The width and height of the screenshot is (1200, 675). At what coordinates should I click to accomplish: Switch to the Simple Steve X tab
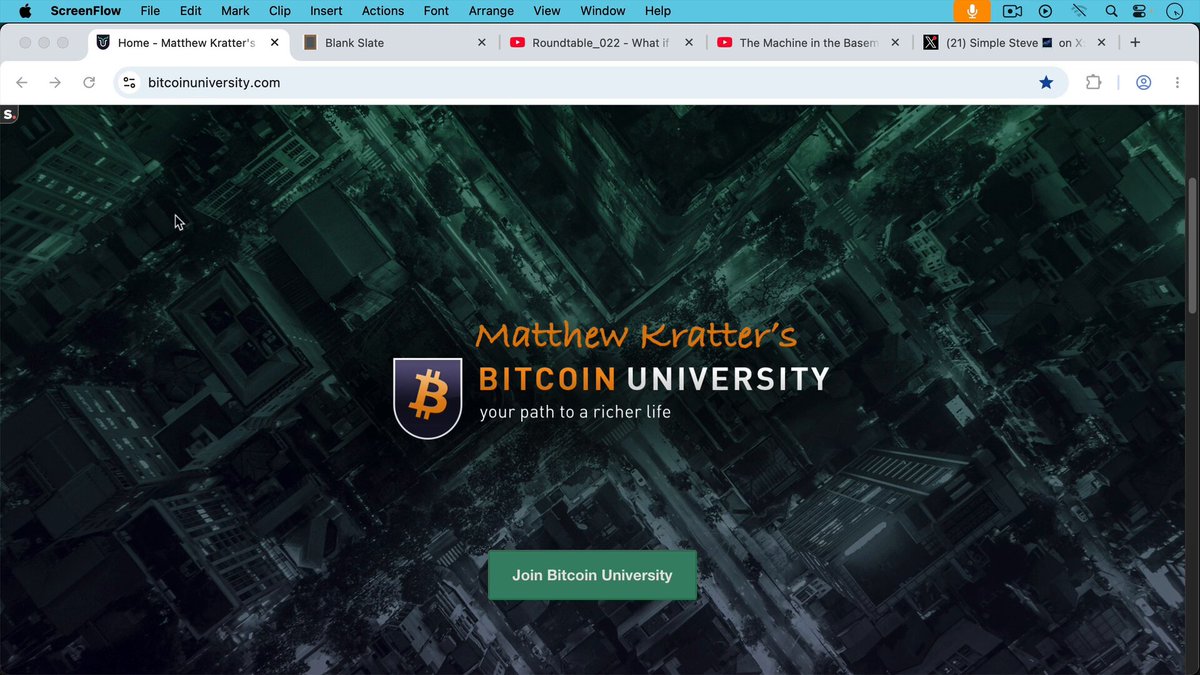(1017, 43)
